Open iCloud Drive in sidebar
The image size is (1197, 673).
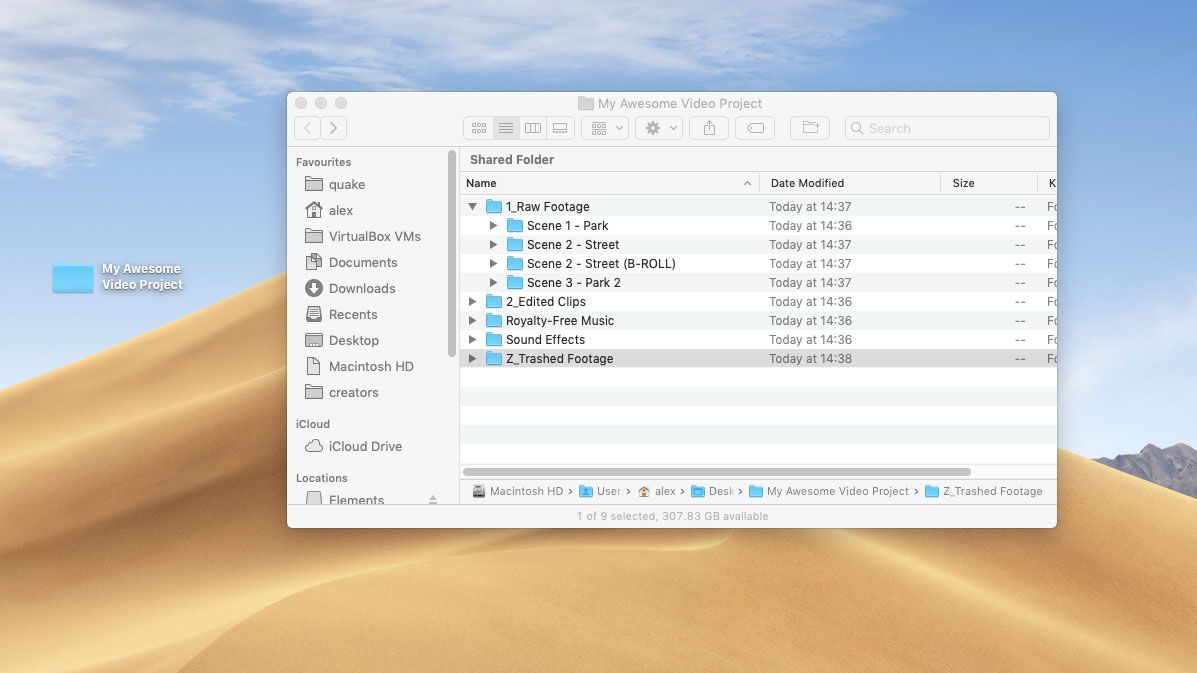365,446
